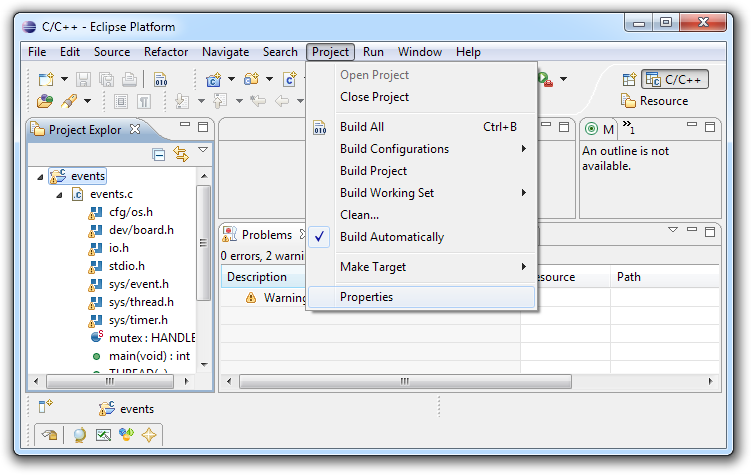Click the Previous Annotation icon

point(220,101)
